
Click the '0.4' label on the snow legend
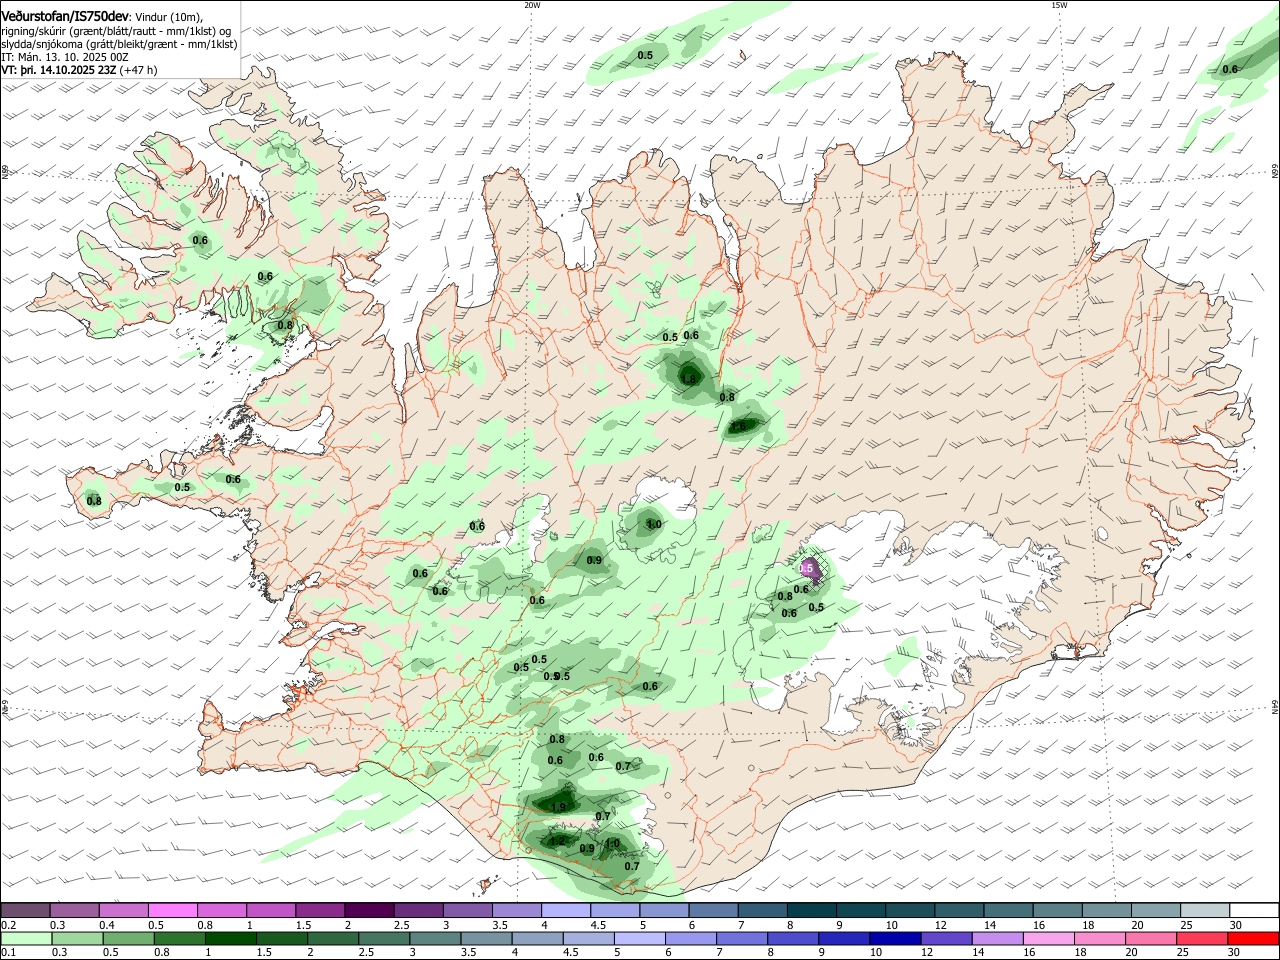107,925
